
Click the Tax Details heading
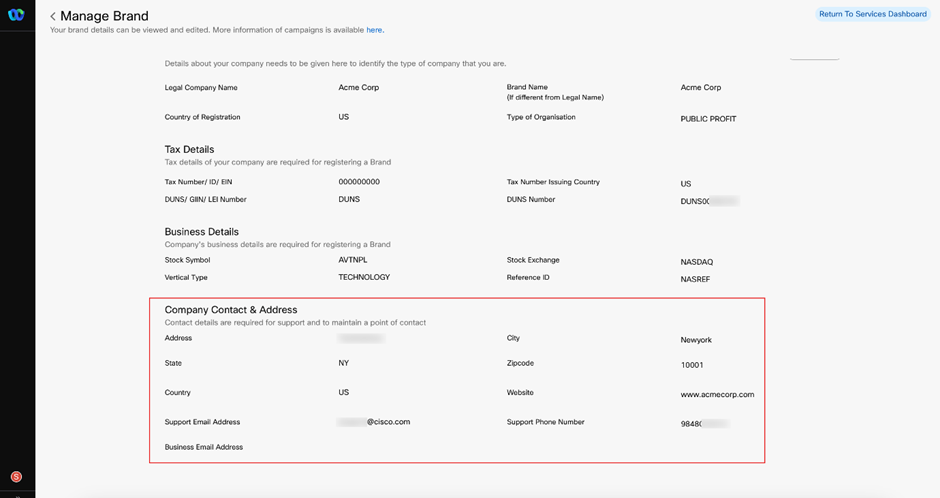(189, 149)
